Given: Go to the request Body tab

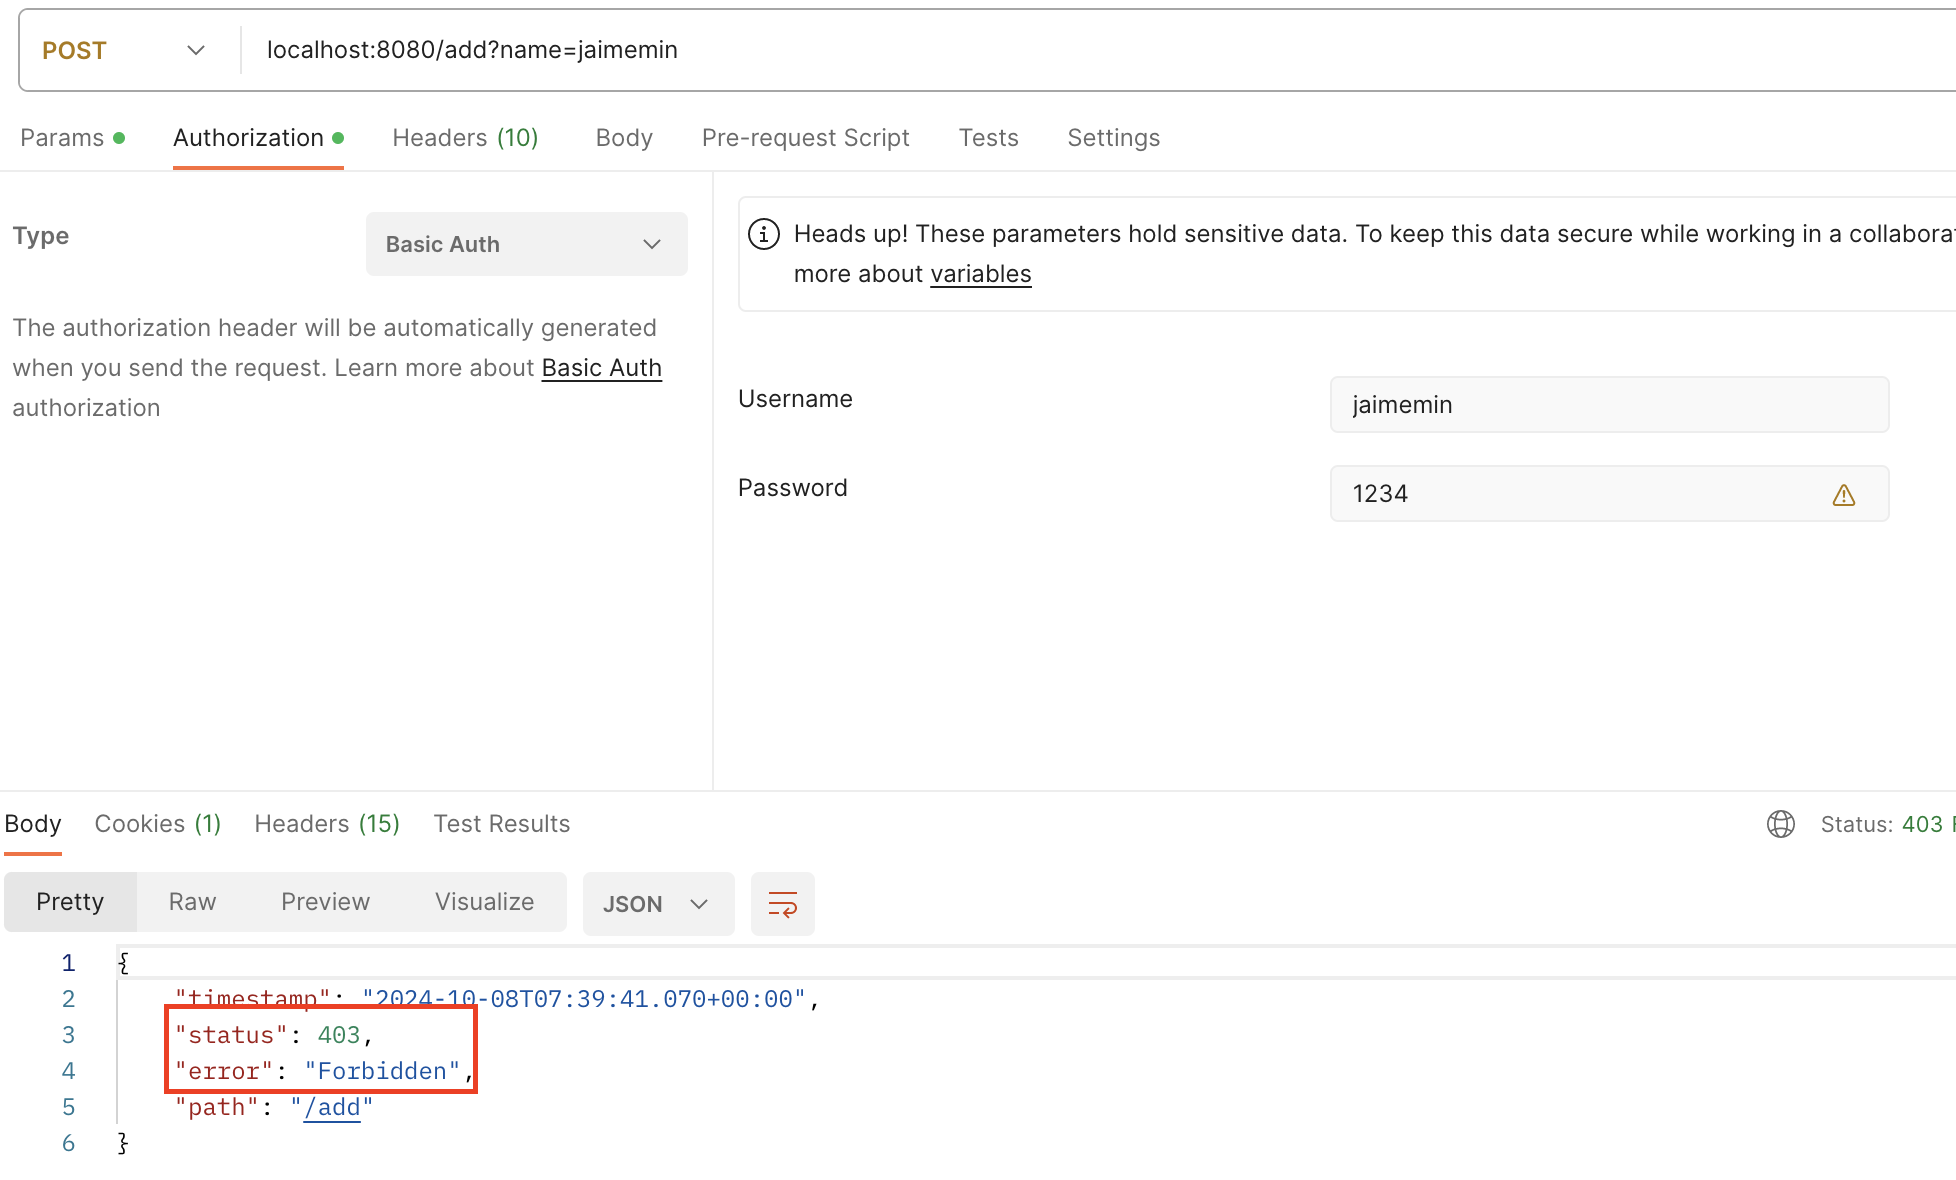Looking at the screenshot, I should 624,138.
